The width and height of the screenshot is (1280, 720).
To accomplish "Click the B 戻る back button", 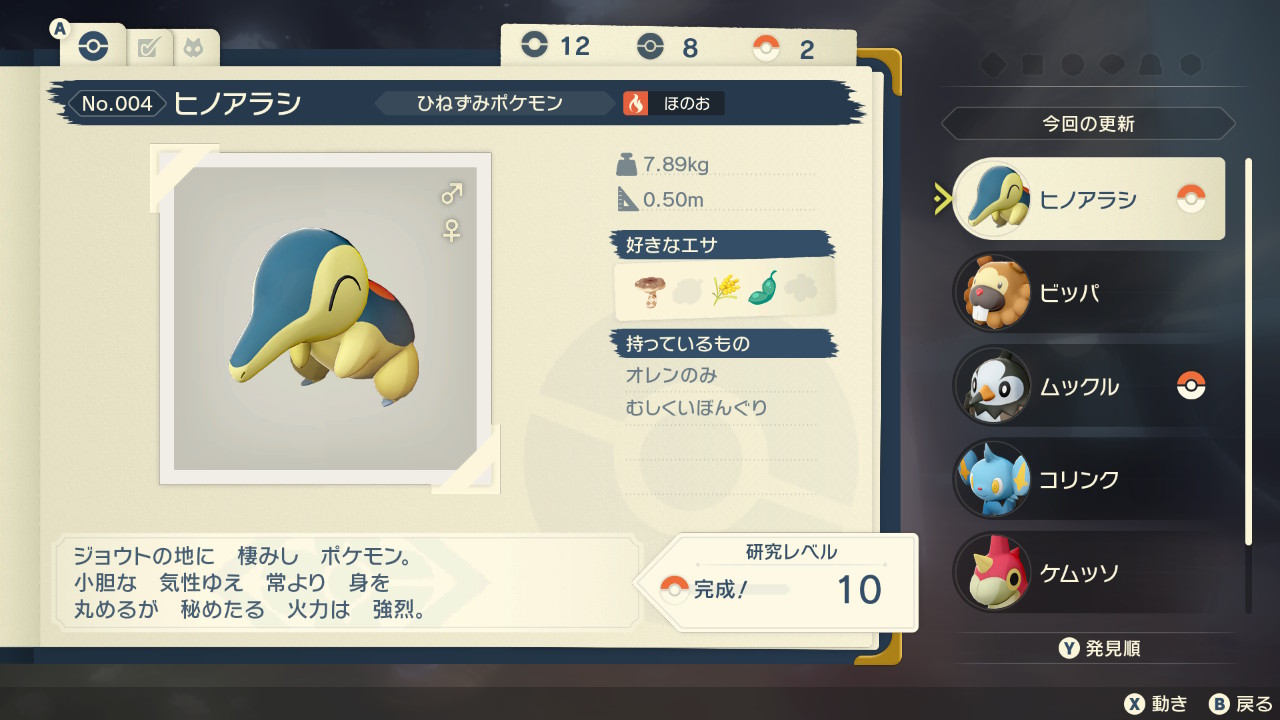I will [1241, 703].
